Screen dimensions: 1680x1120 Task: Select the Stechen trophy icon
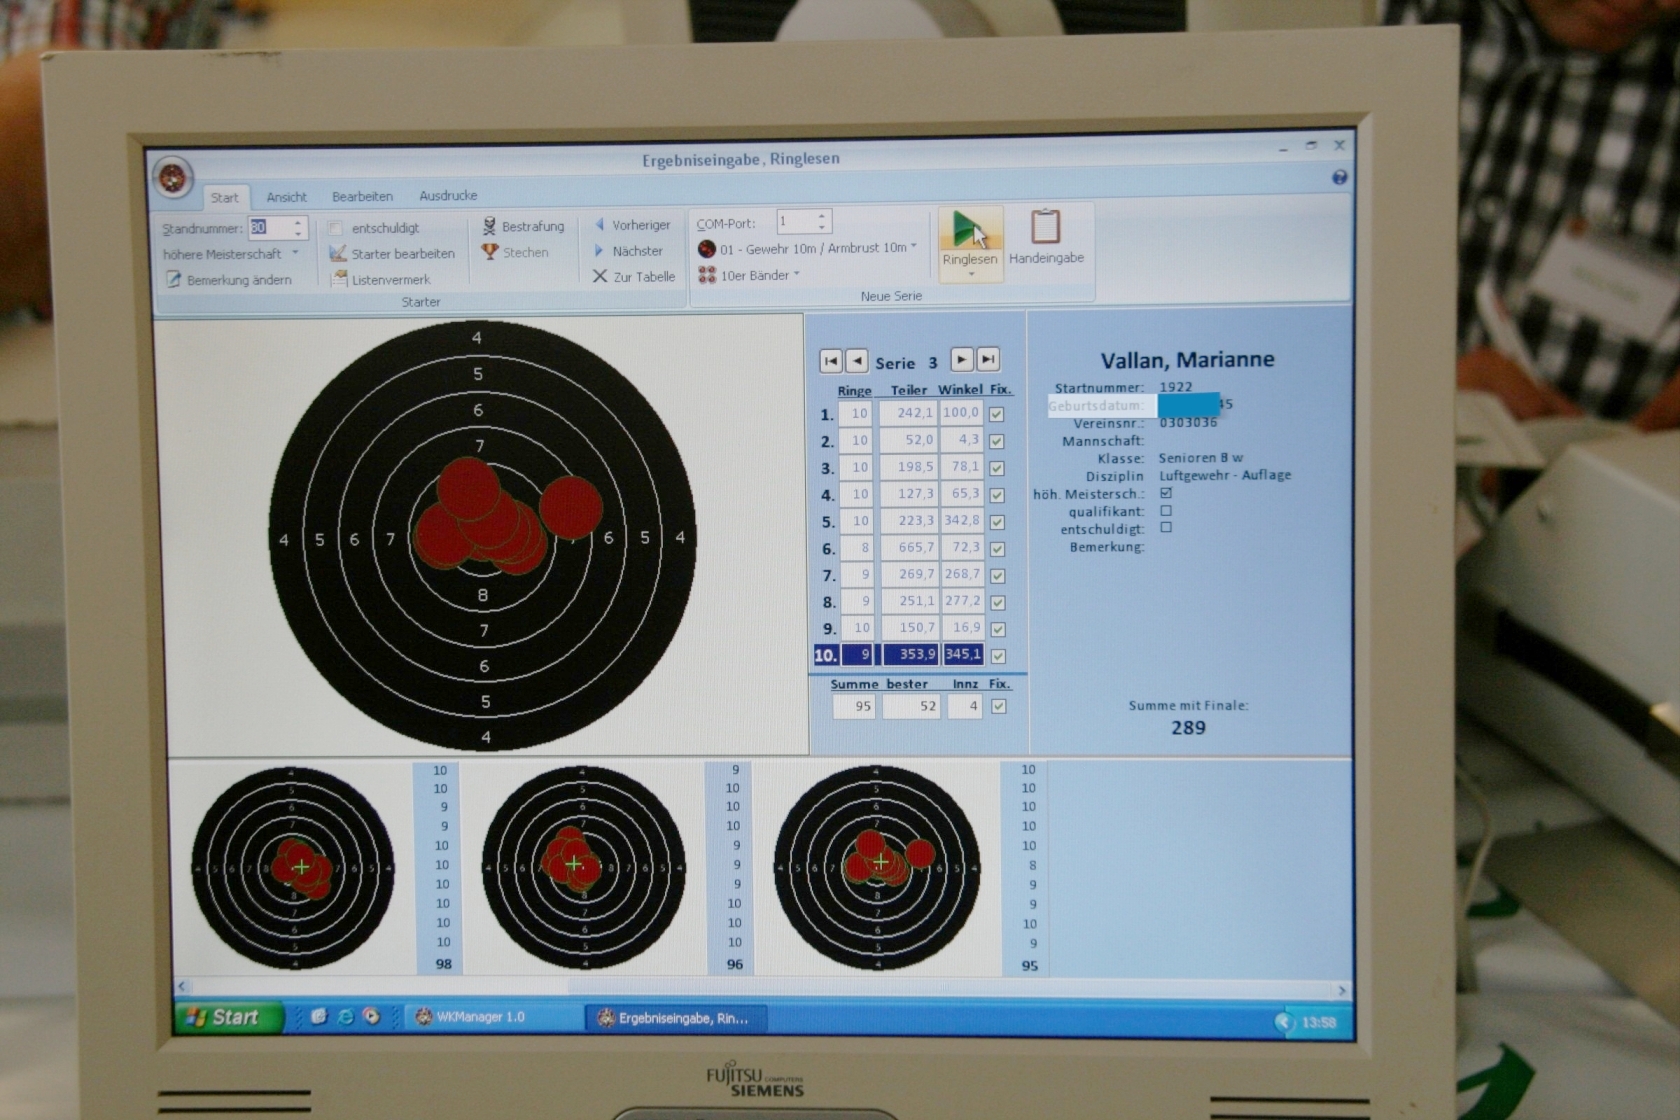489,252
